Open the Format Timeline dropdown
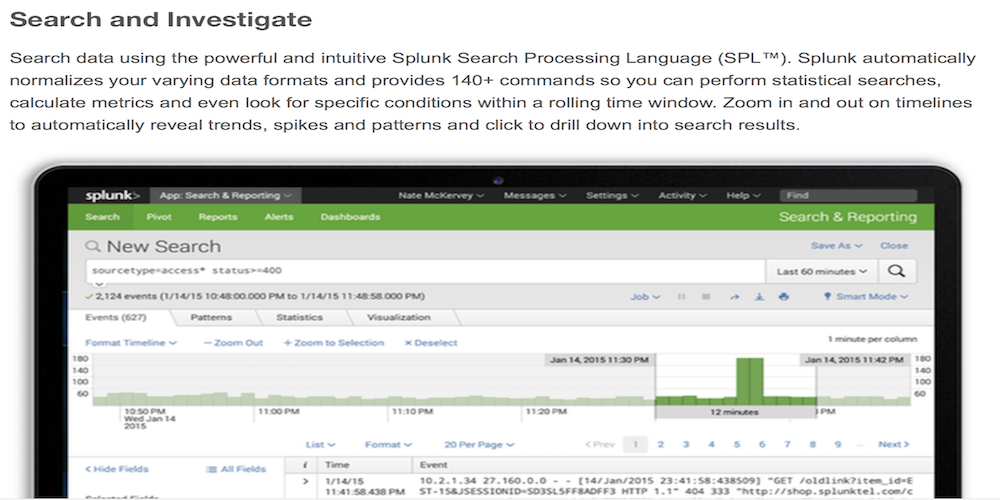Viewport: 1000px width, 500px height. pyautogui.click(x=131, y=342)
